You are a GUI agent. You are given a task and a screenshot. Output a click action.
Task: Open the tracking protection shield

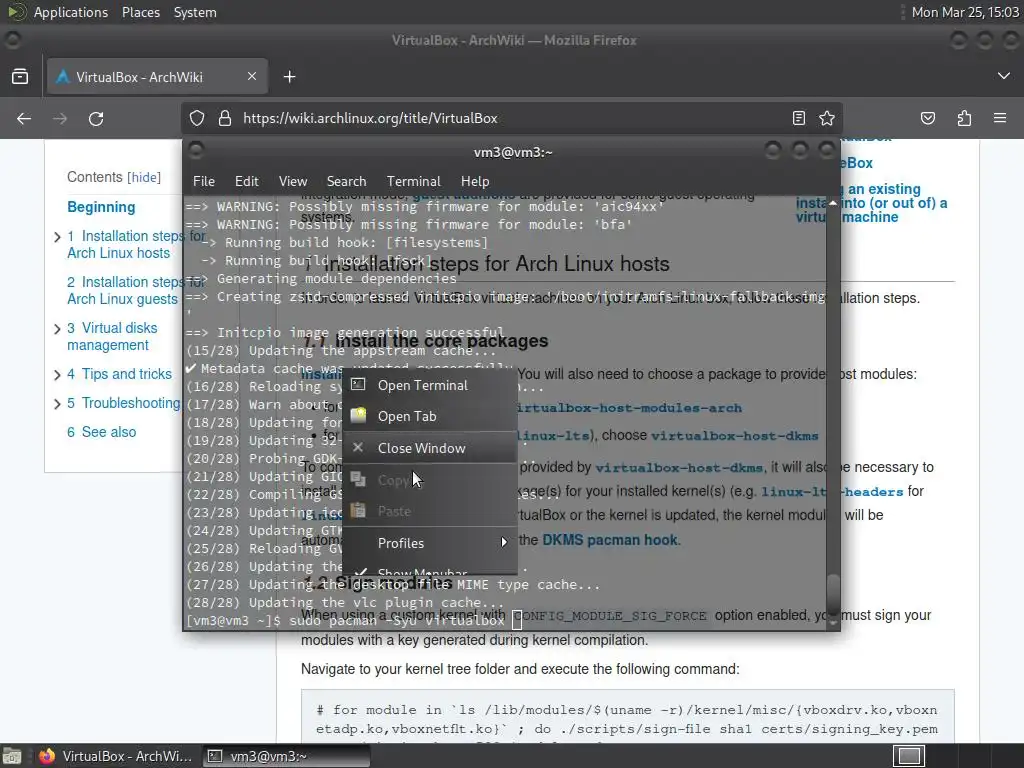[197, 118]
